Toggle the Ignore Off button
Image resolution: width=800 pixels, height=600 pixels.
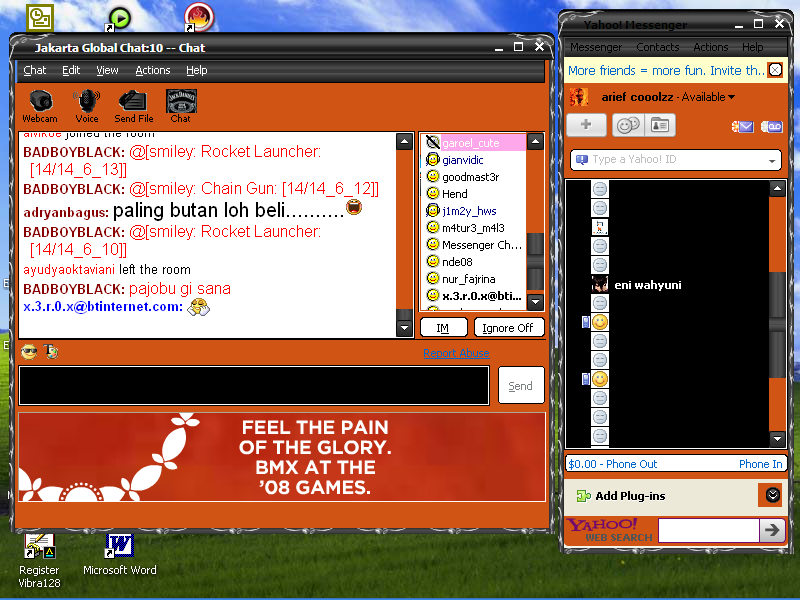point(509,328)
